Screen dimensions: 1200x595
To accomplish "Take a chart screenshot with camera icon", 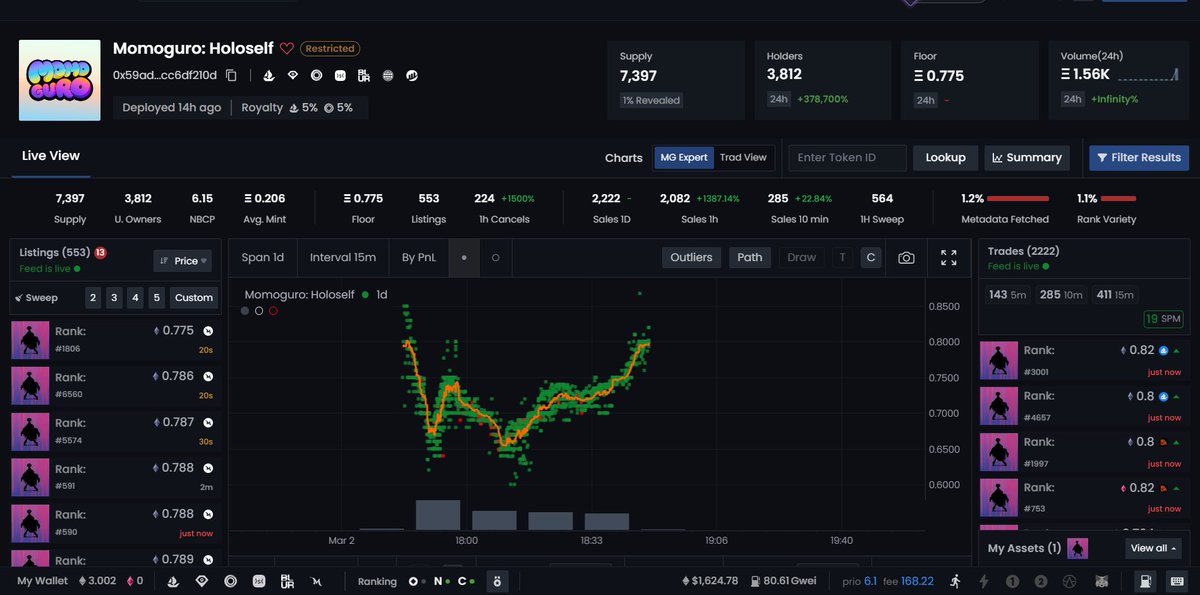I will (906, 257).
